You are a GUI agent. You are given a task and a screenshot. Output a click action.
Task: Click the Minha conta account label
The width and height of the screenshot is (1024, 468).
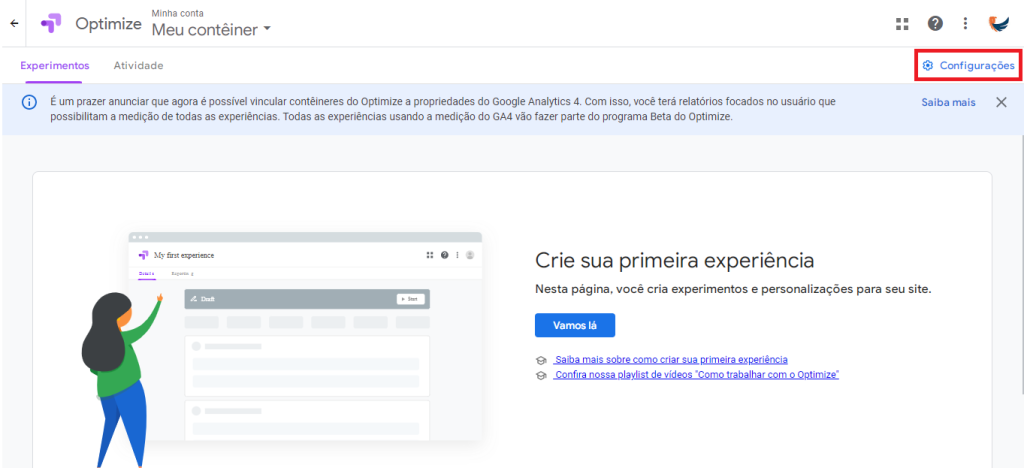tap(176, 12)
